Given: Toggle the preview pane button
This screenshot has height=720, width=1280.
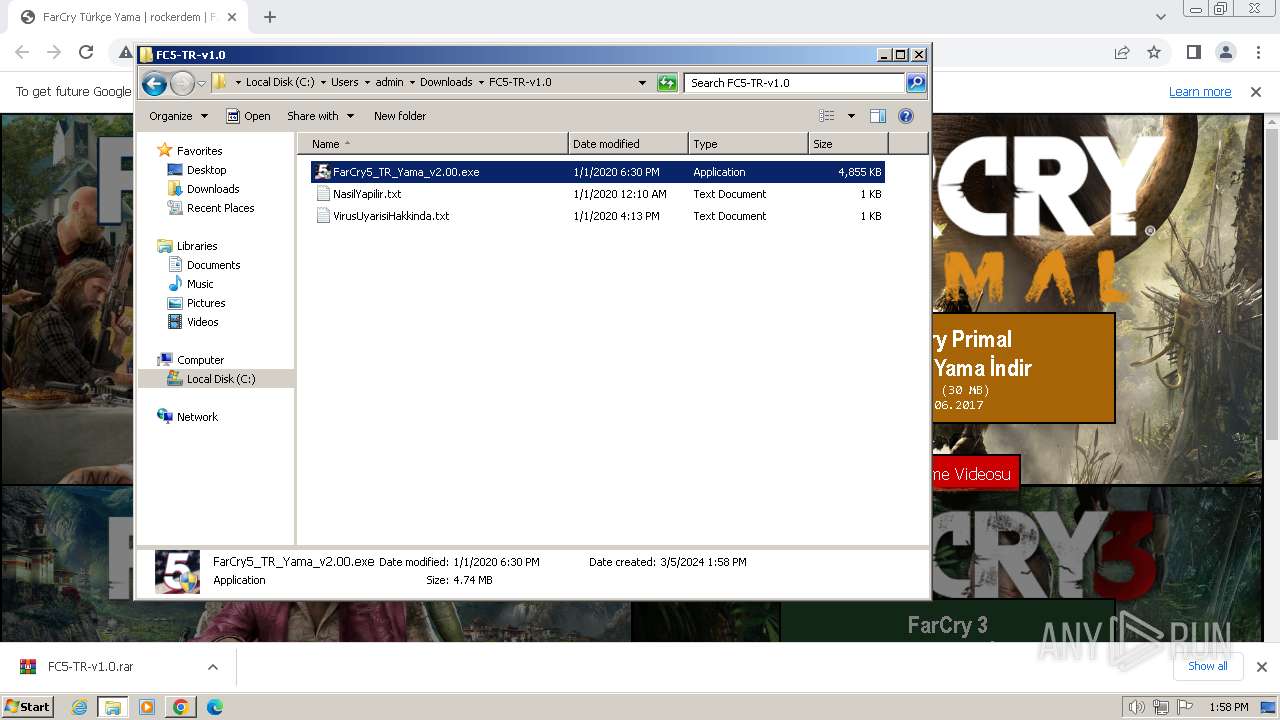Looking at the screenshot, I should coord(878,116).
